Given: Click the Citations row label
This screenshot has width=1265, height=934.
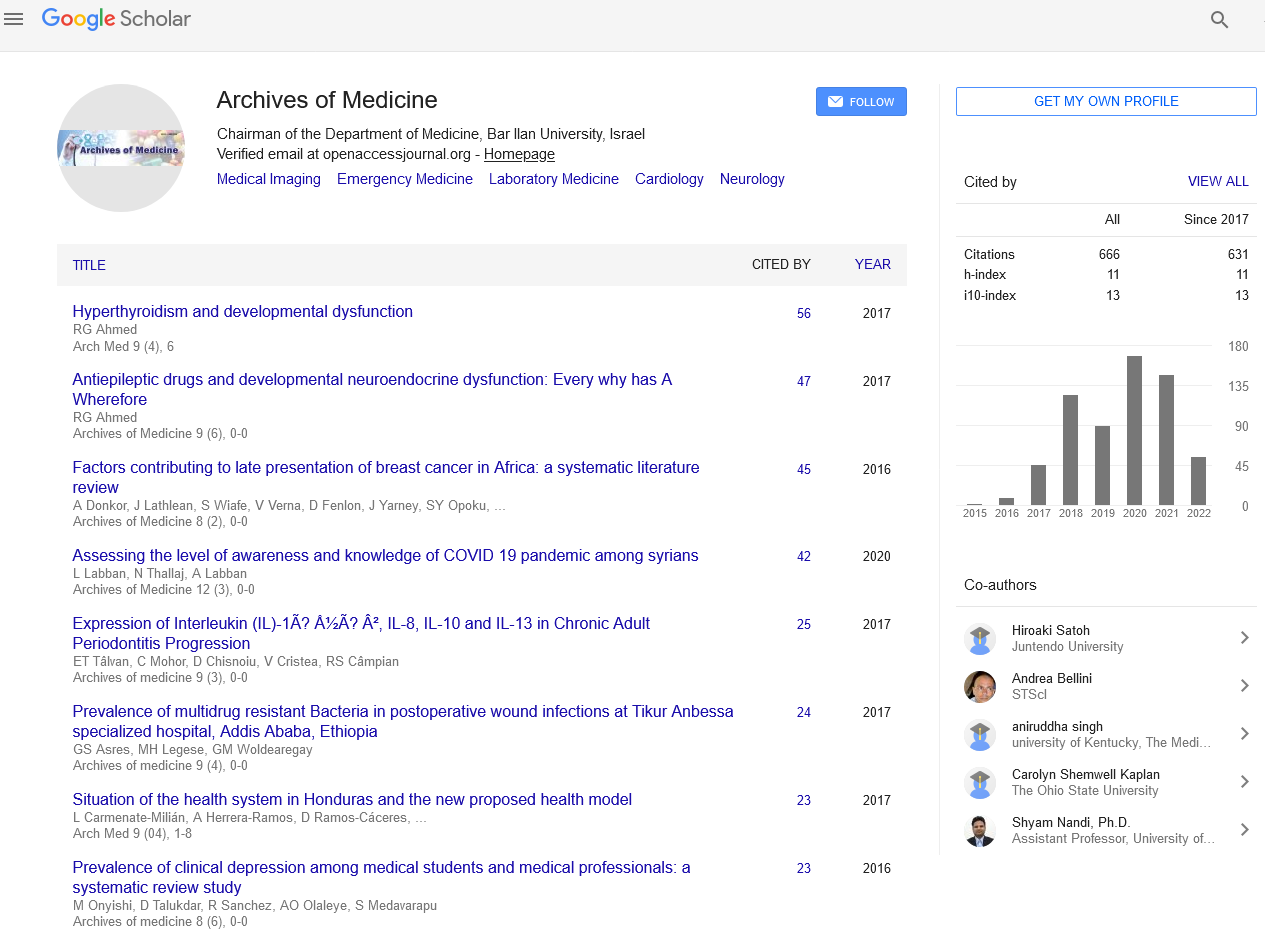Looking at the screenshot, I should point(989,255).
